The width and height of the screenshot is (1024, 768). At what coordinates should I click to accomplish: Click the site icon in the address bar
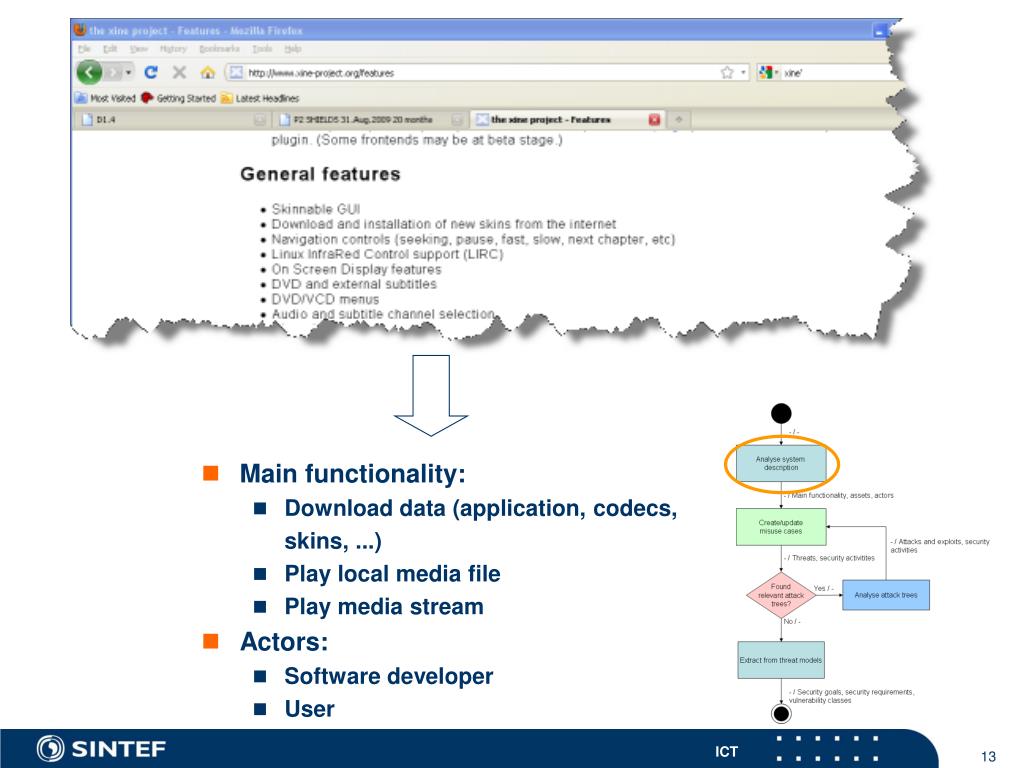pos(236,72)
